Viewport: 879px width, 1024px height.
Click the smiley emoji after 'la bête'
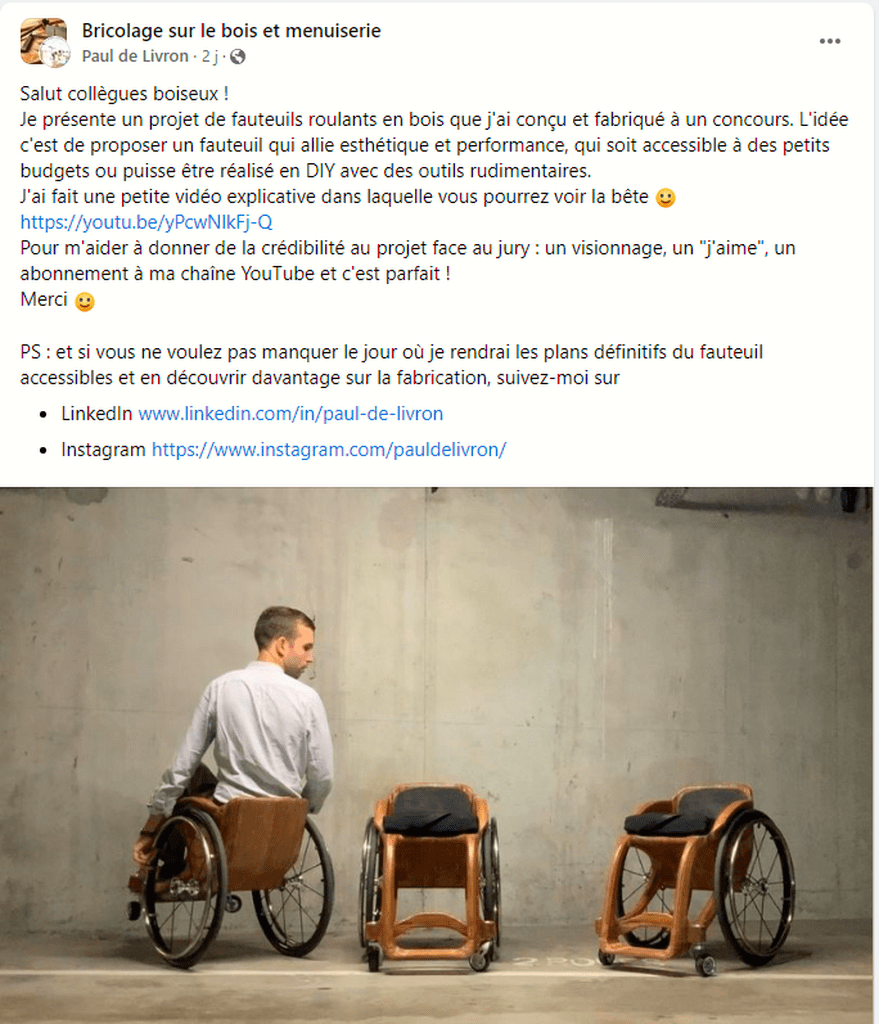(x=665, y=197)
